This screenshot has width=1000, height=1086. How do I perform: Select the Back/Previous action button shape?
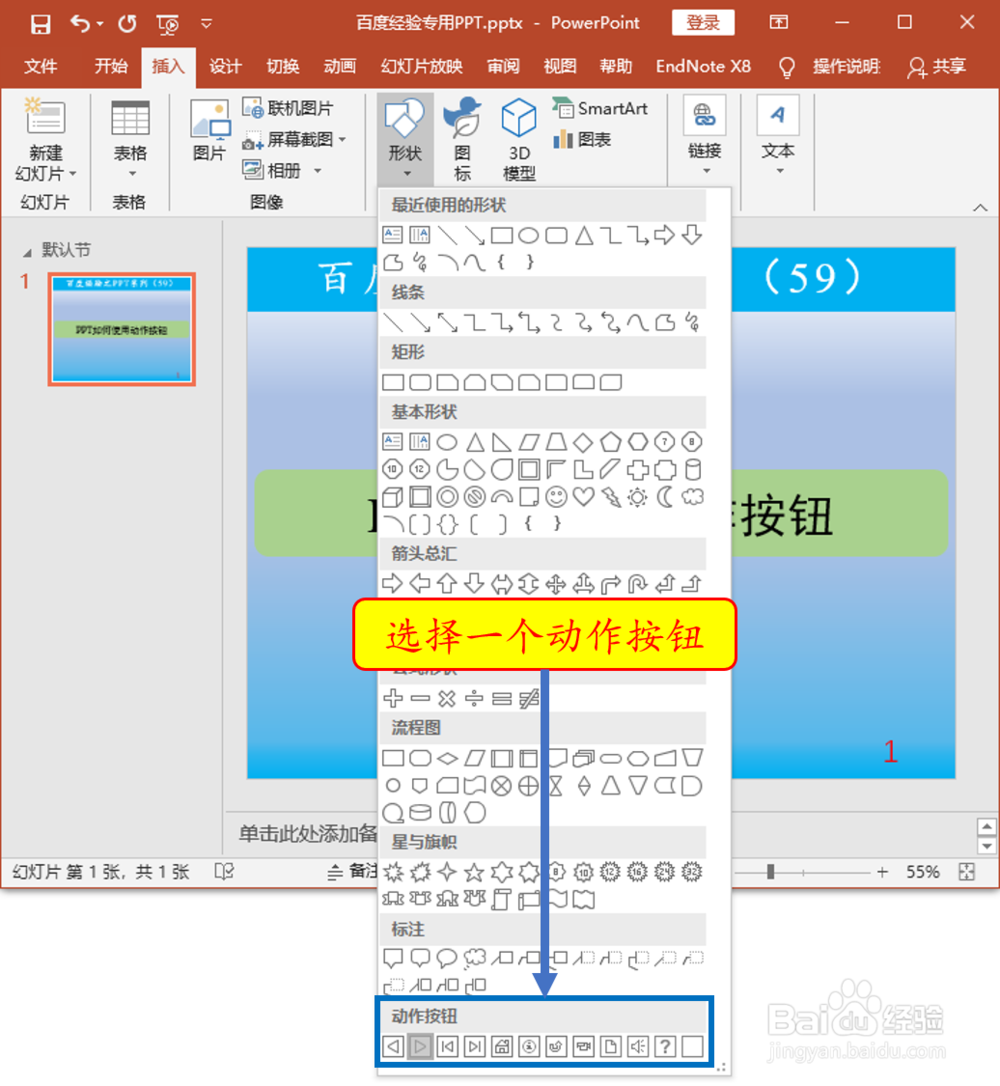pyautogui.click(x=393, y=1046)
